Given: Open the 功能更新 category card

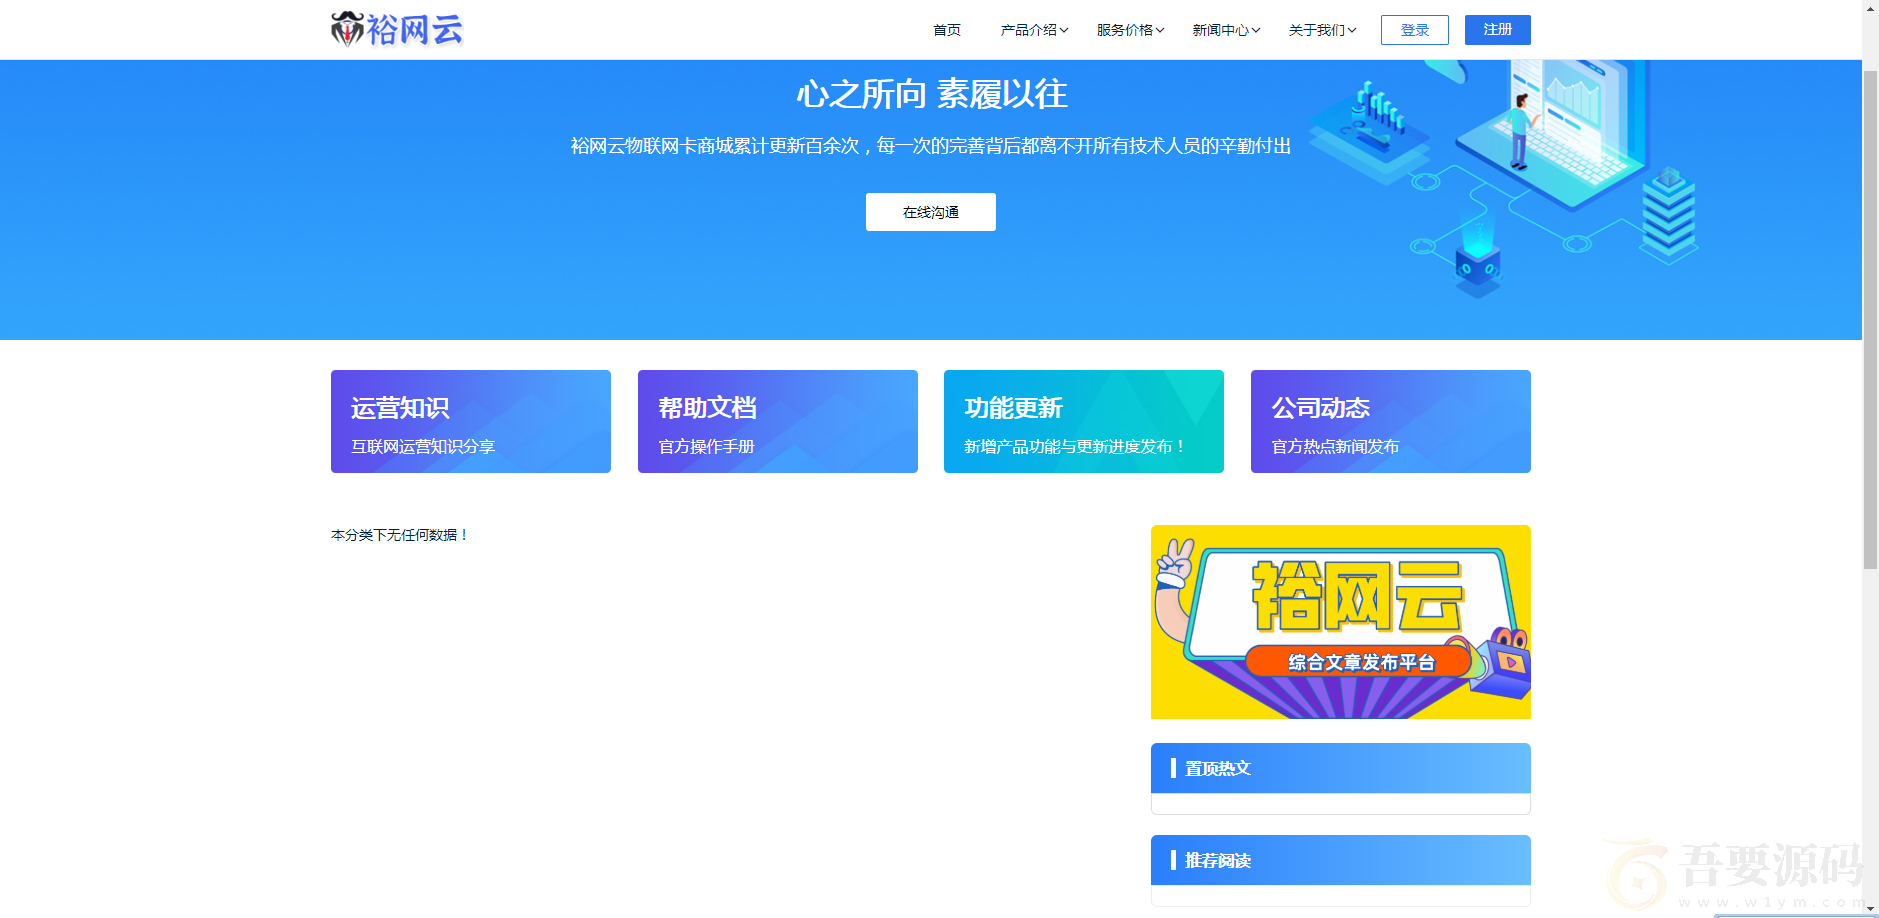Looking at the screenshot, I should click(x=1084, y=421).
